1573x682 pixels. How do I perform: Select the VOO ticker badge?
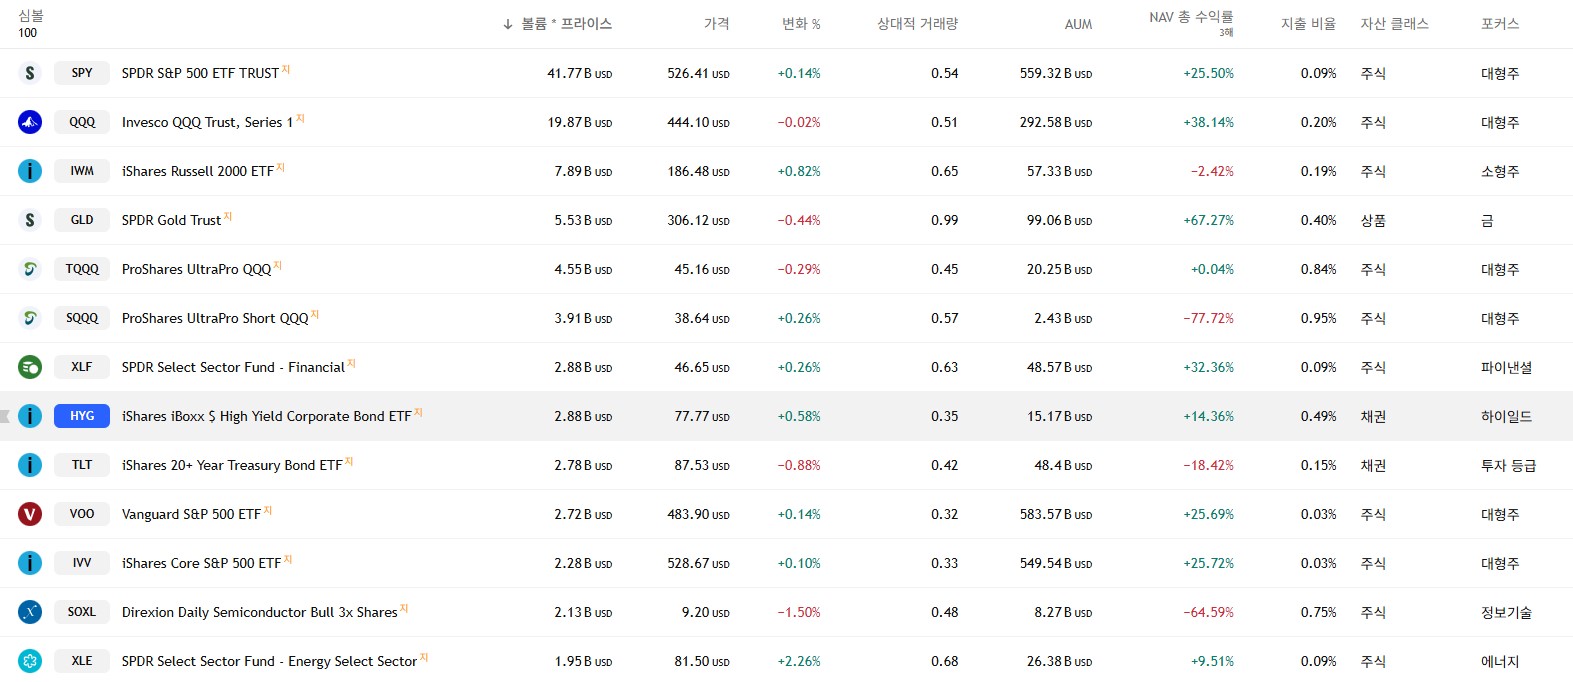[82, 514]
